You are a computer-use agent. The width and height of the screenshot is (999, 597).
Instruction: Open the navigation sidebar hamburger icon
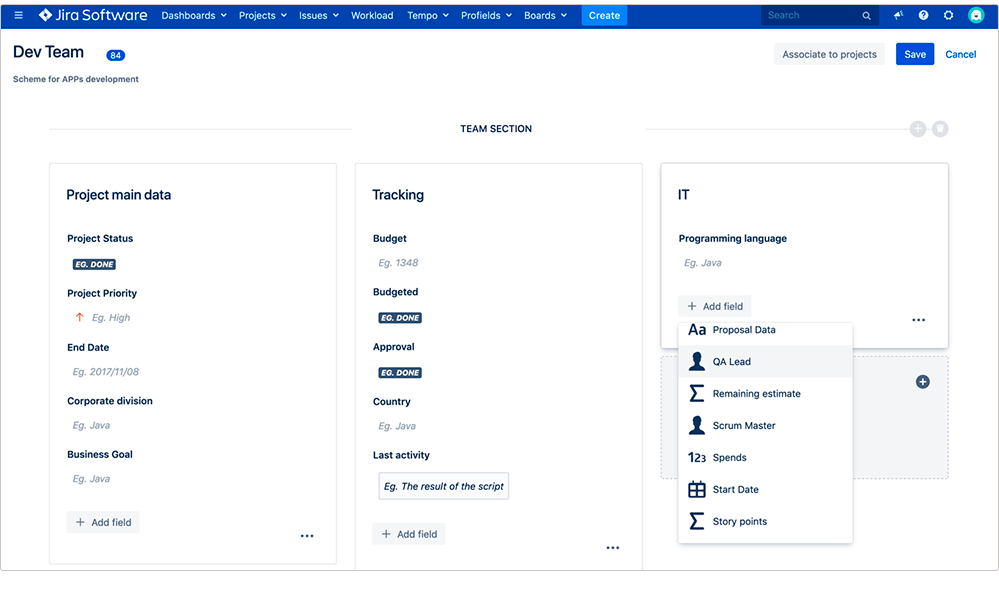(x=18, y=15)
